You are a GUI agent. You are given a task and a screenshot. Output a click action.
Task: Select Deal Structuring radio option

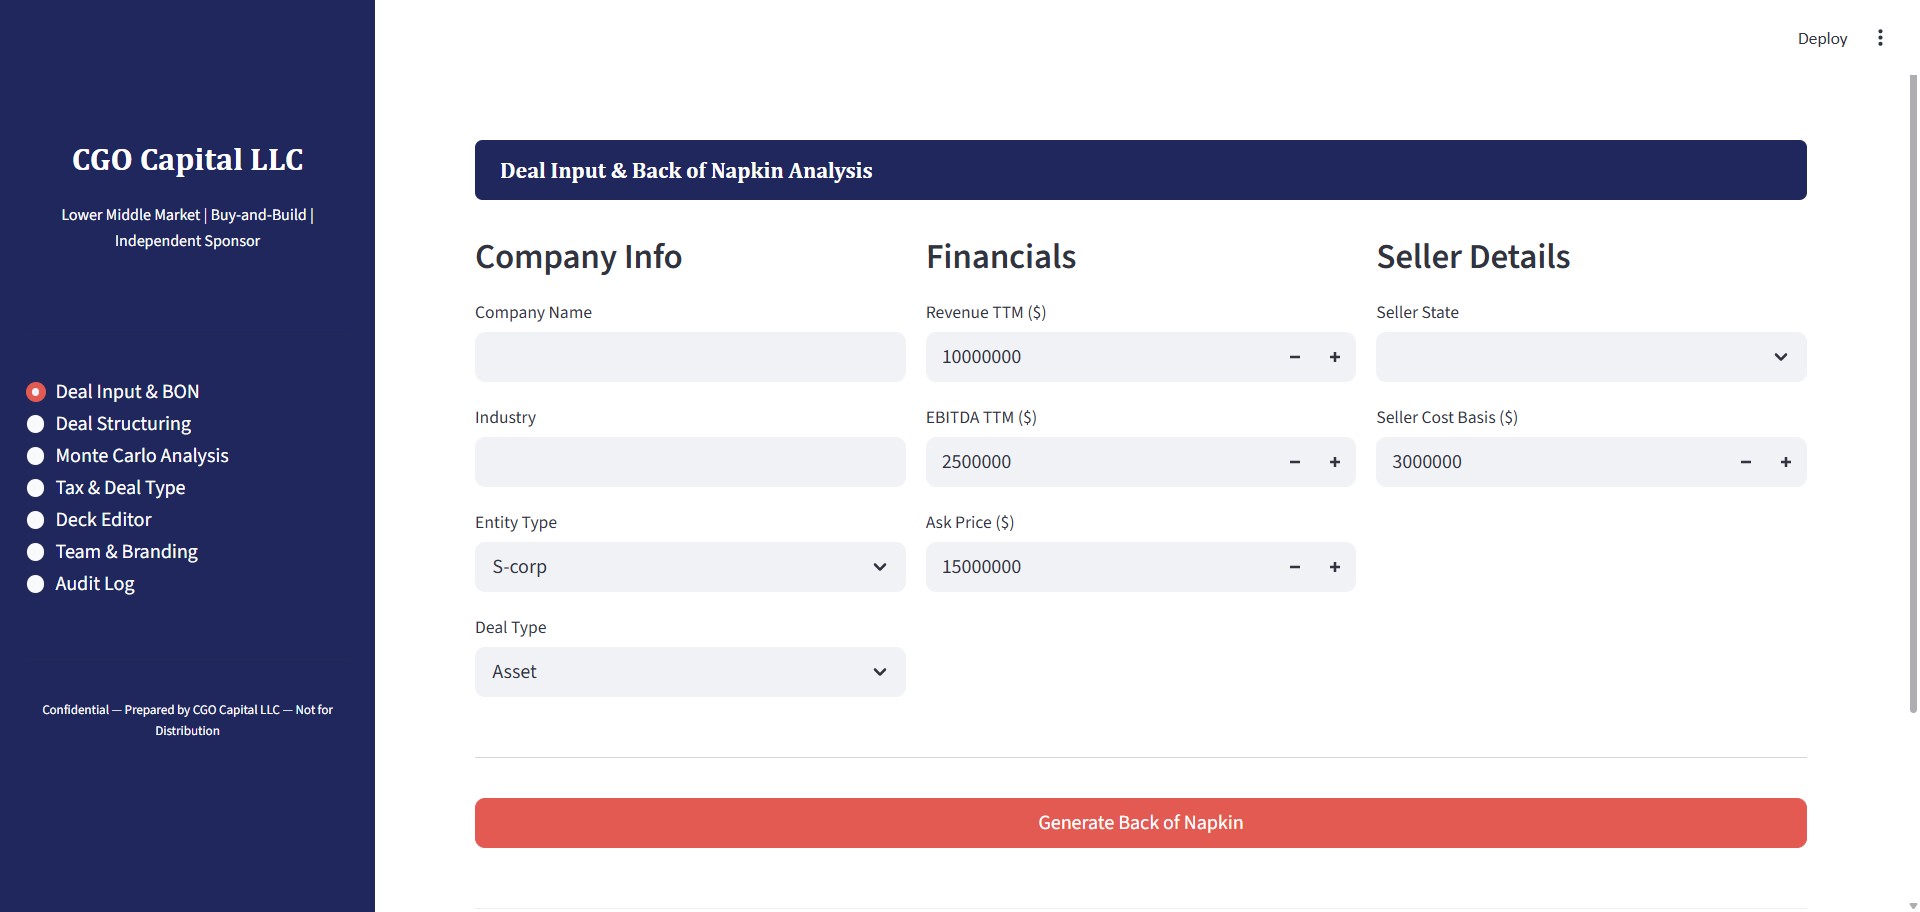[36, 424]
